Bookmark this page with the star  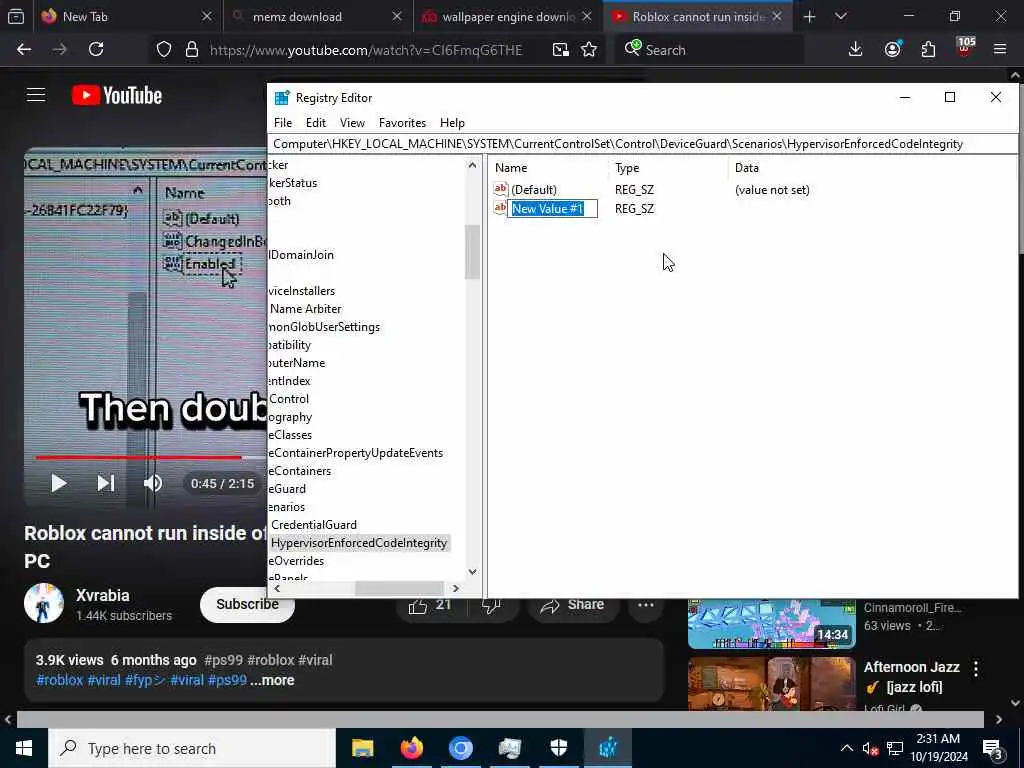[x=589, y=50]
